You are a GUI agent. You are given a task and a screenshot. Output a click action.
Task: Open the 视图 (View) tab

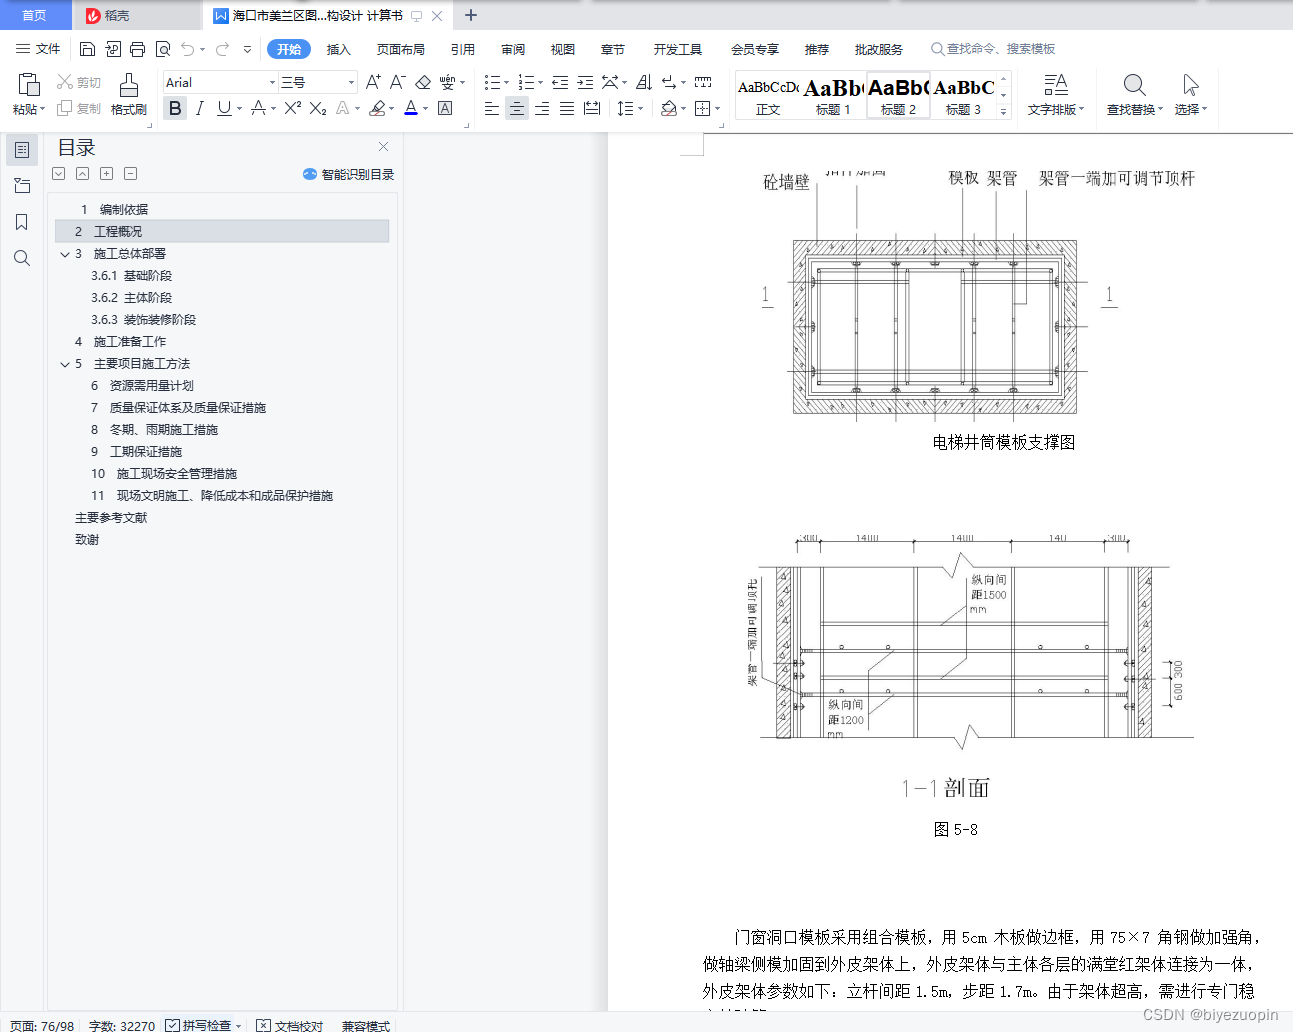[563, 49]
